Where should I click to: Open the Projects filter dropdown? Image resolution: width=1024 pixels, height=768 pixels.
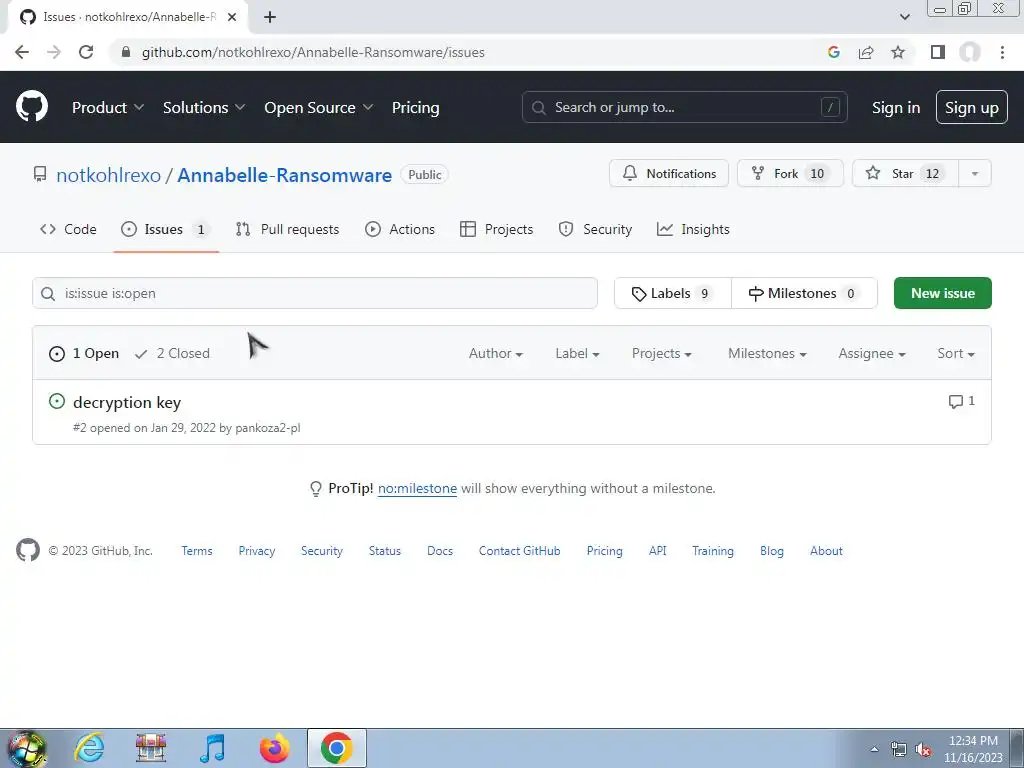662,353
